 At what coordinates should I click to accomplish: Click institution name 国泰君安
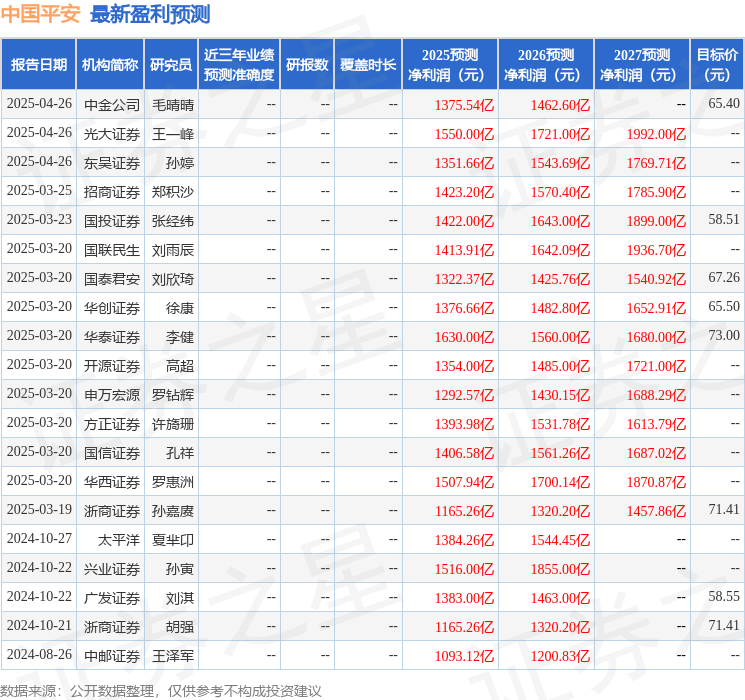[x=112, y=279]
